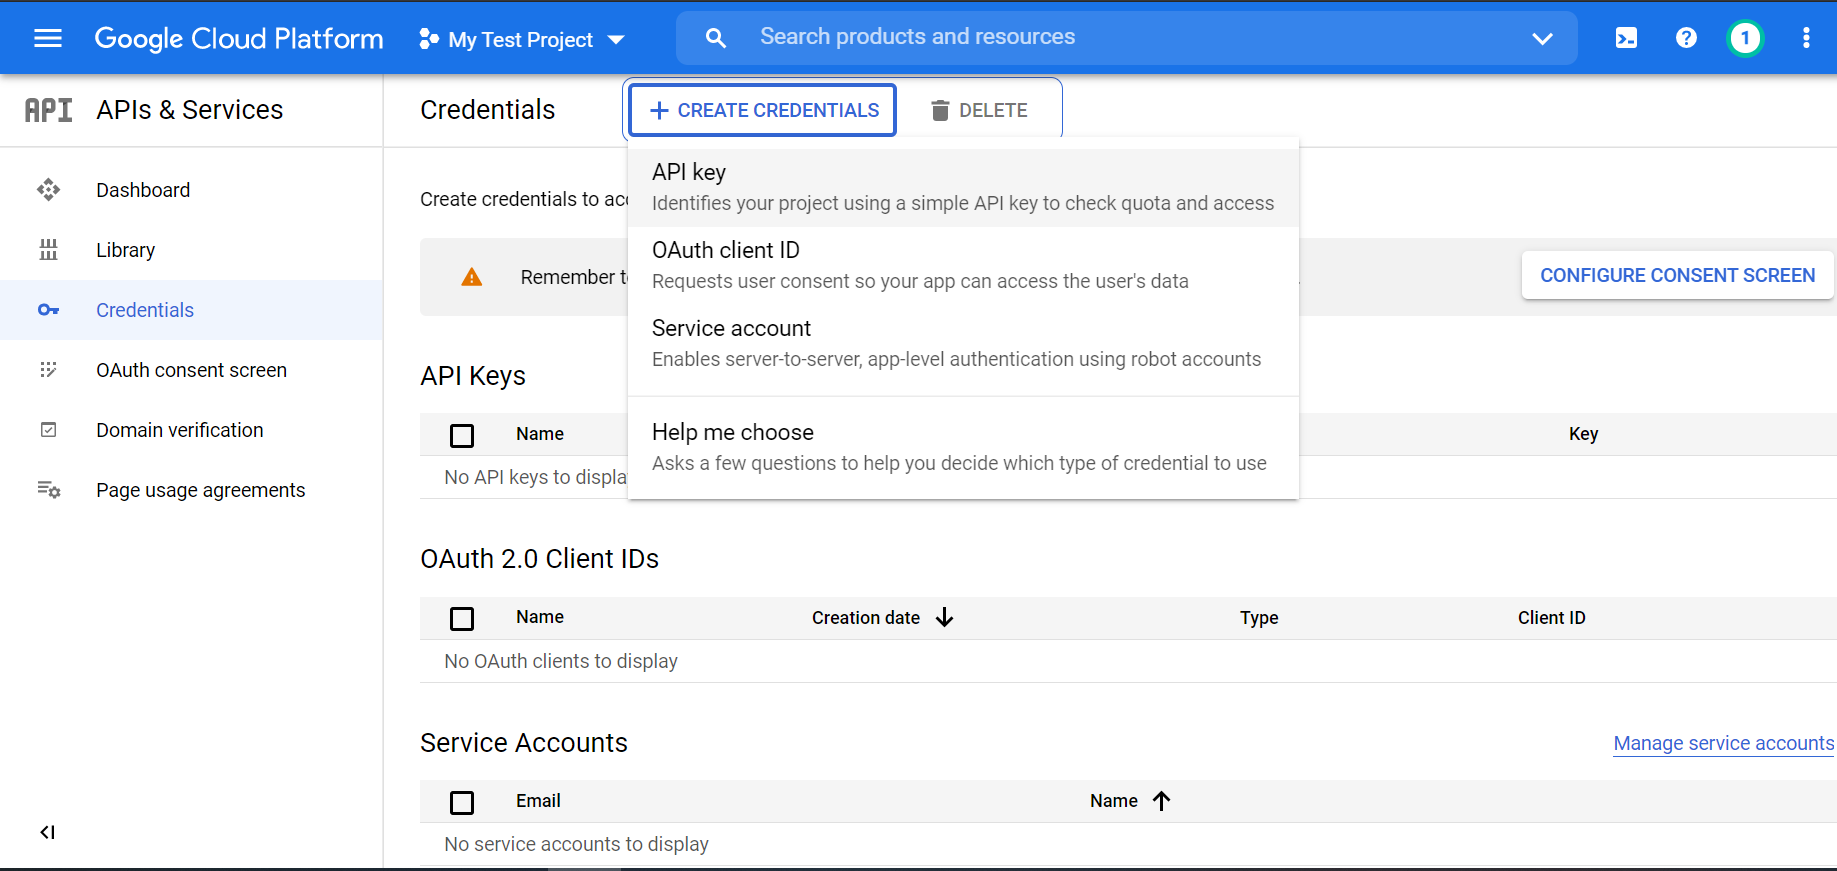Open the notifications badge showing 1
Screen dimensions: 1837x871
pos(1745,38)
